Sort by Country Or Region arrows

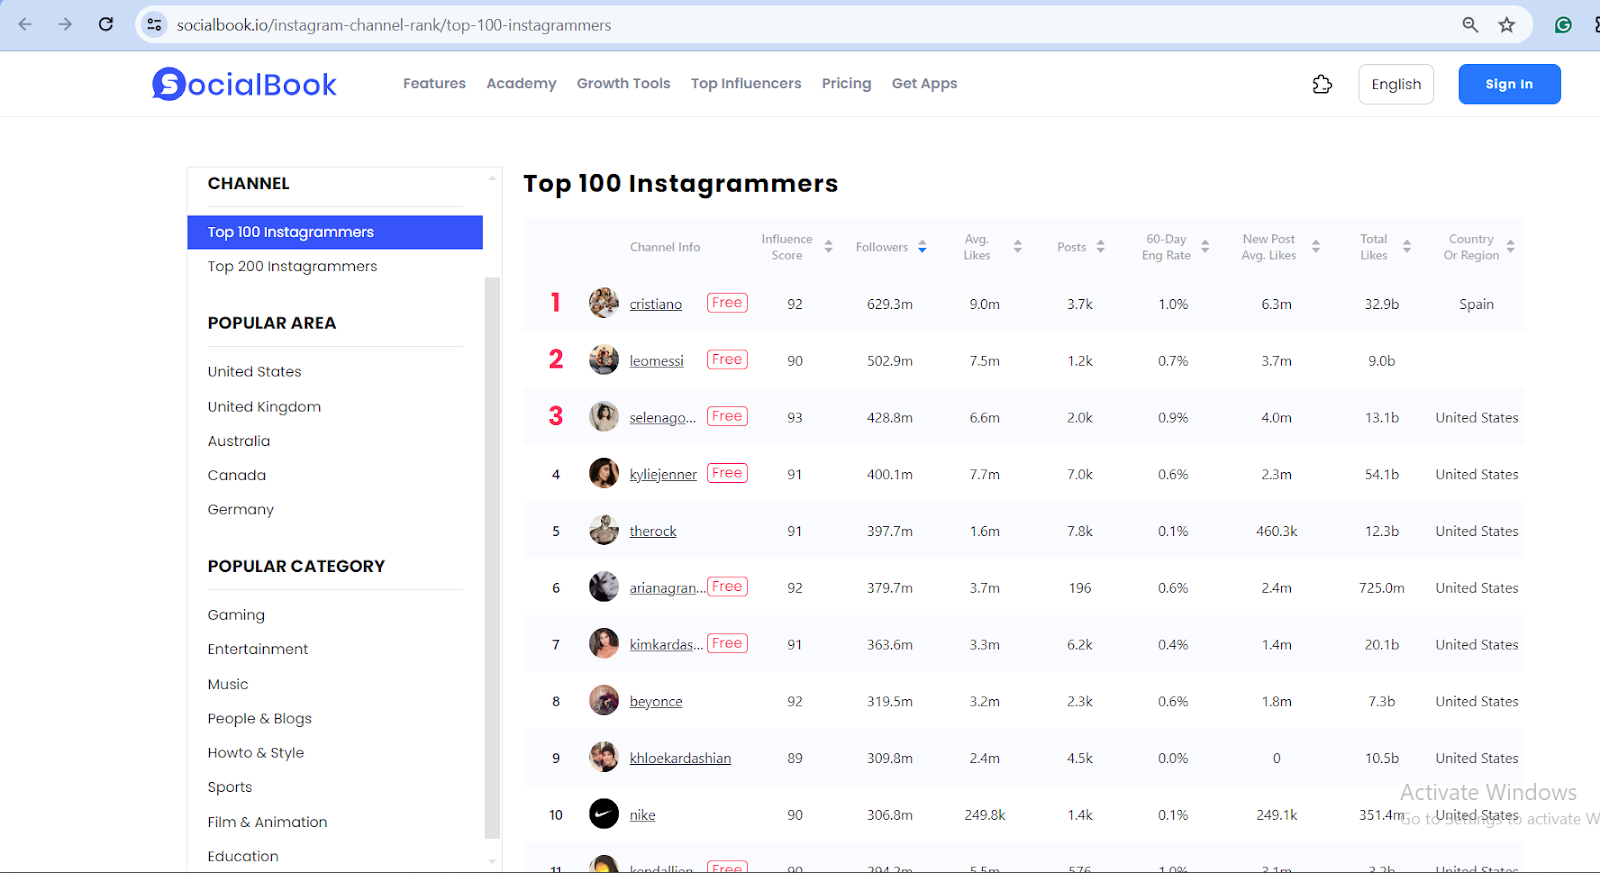click(x=1510, y=247)
